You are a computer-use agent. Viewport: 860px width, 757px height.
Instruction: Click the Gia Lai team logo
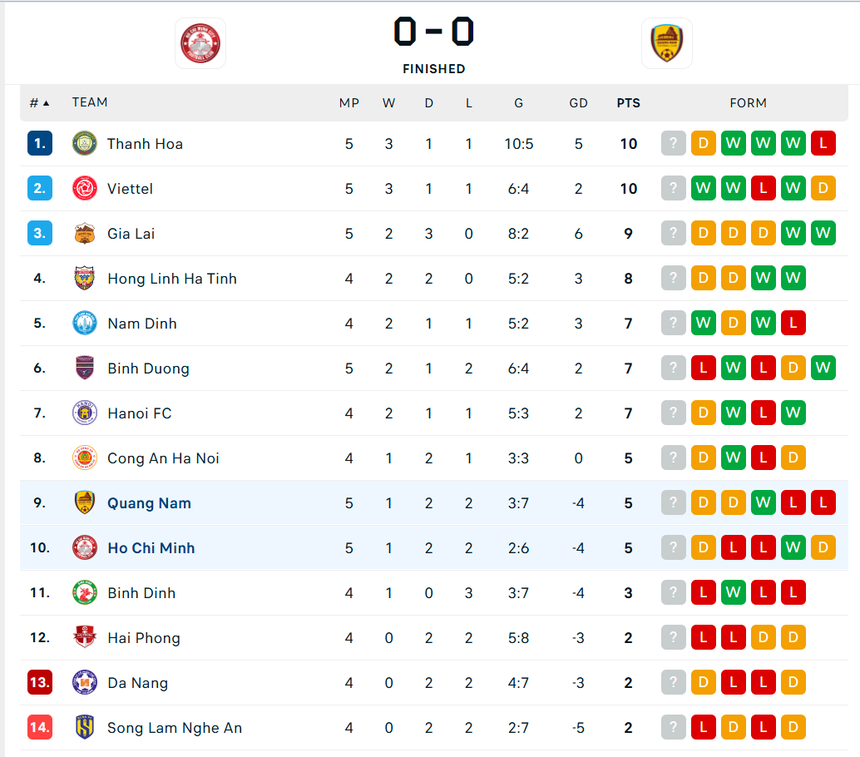pos(84,233)
